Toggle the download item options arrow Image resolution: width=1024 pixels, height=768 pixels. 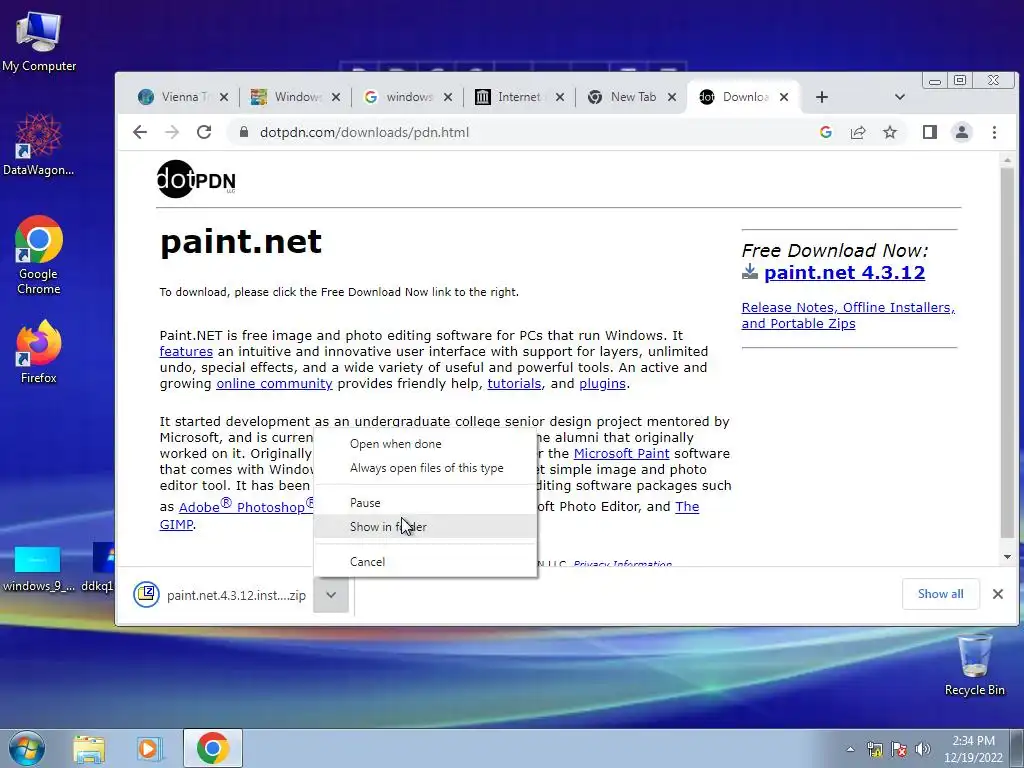331,595
